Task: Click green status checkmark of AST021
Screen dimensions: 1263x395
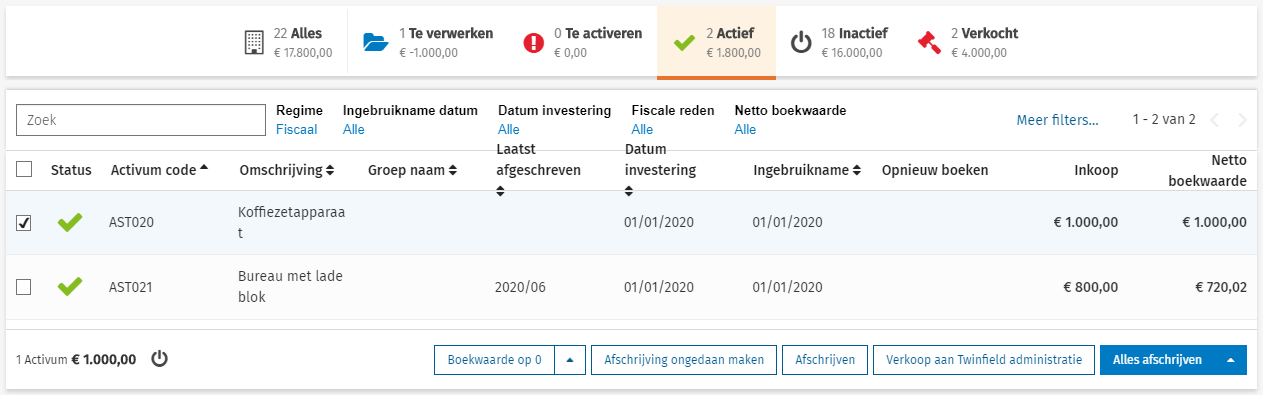Action: click(69, 287)
